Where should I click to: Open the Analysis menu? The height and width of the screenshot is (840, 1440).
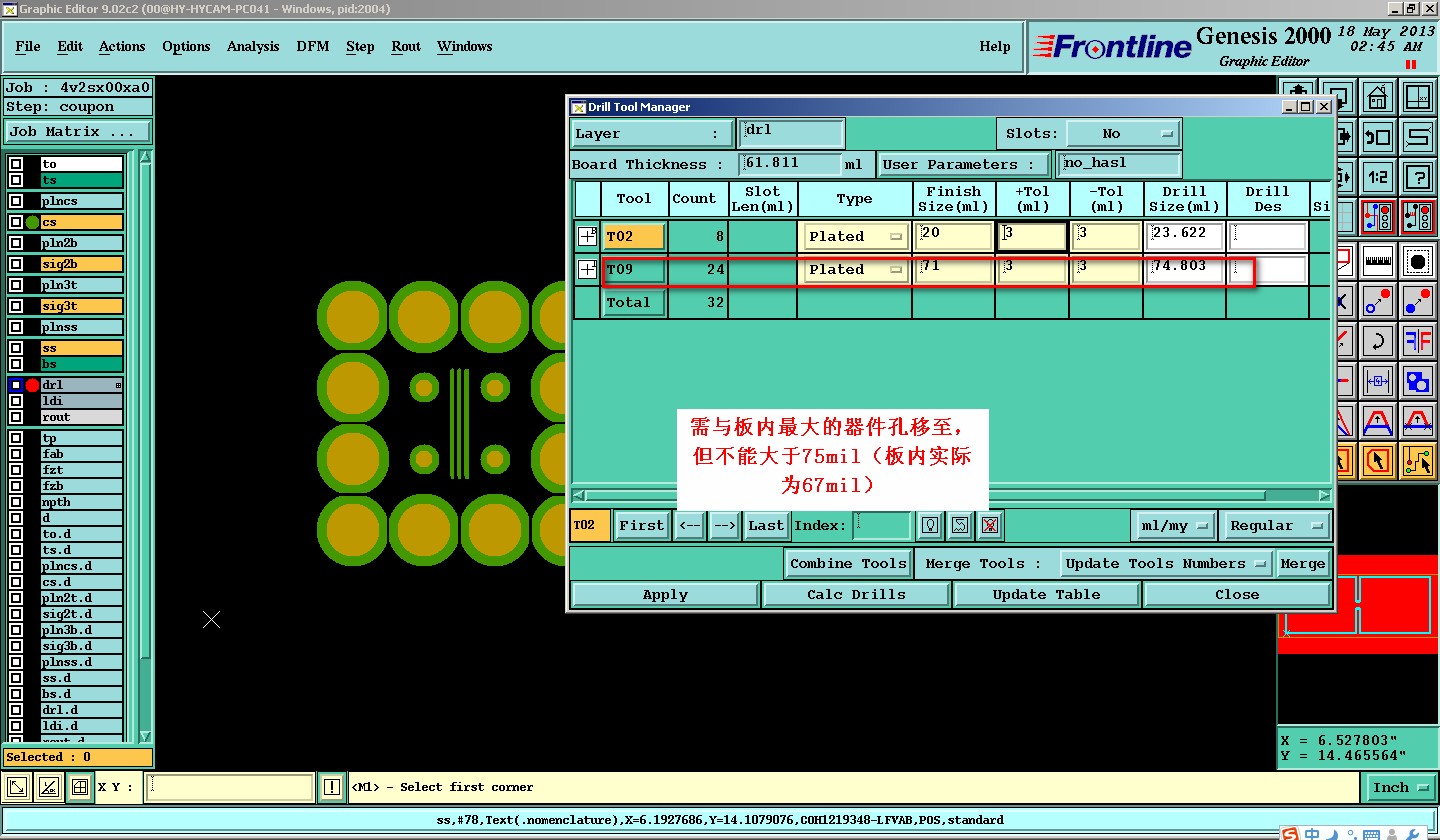pos(253,46)
